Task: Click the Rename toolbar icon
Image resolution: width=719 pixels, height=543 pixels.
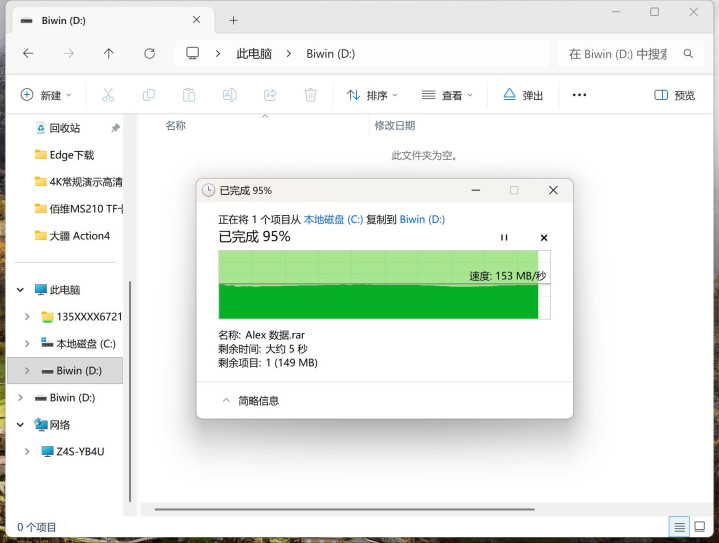Action: tap(229, 95)
